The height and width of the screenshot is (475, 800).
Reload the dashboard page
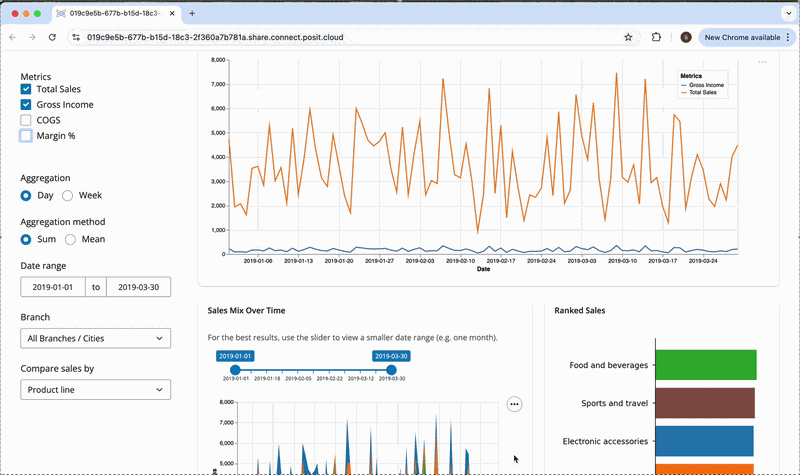point(53,37)
